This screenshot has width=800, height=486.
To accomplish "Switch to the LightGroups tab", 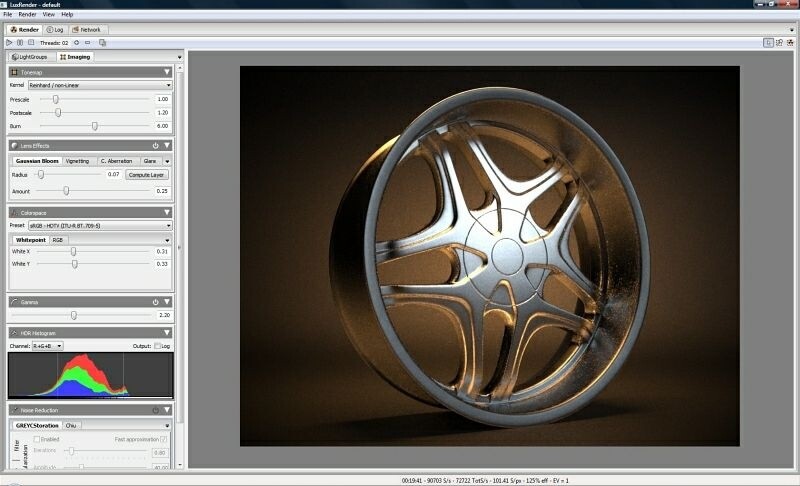I will (x=30, y=57).
